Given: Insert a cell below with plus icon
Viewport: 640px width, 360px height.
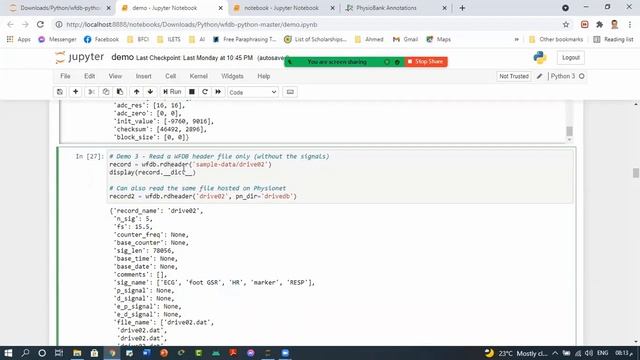Looking at the screenshot, I should [x=76, y=92].
